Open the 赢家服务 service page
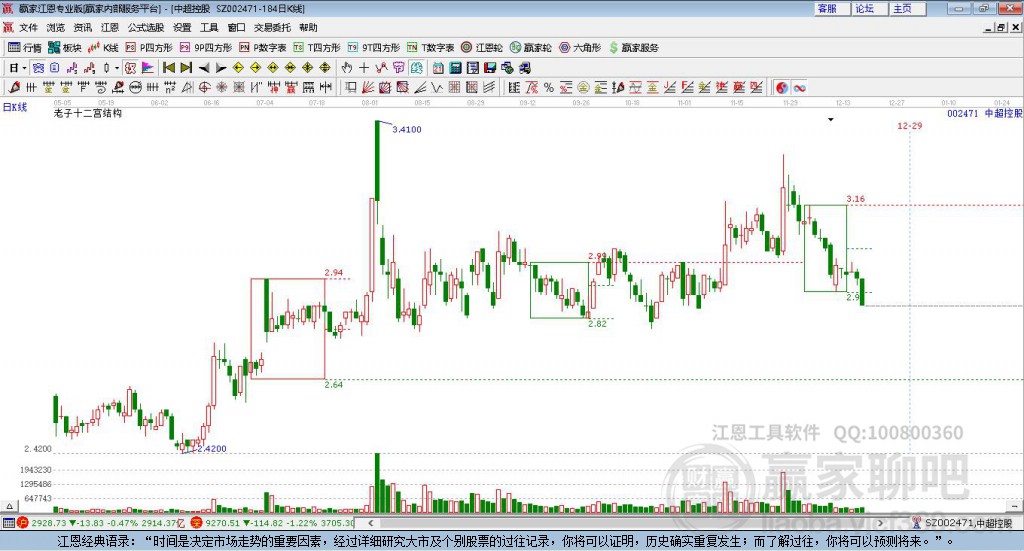This screenshot has width=1024, height=551. 633,48
